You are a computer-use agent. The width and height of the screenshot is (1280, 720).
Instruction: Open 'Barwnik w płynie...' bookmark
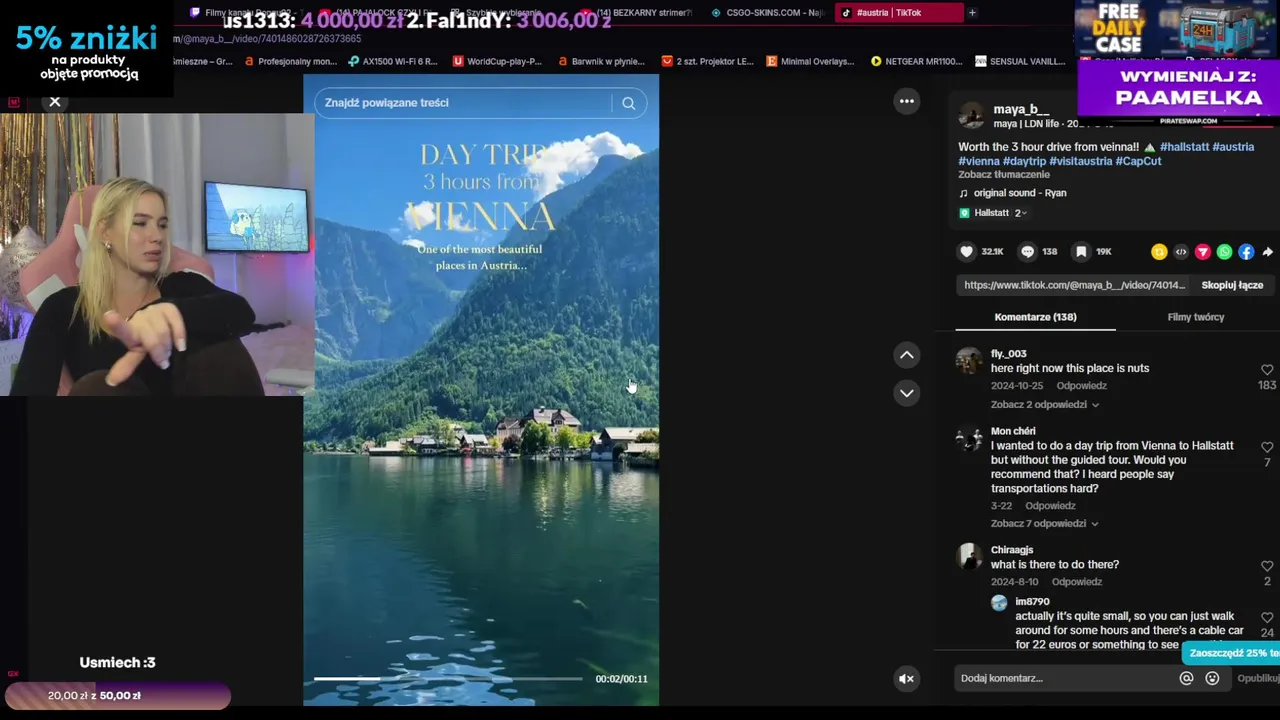pos(601,61)
